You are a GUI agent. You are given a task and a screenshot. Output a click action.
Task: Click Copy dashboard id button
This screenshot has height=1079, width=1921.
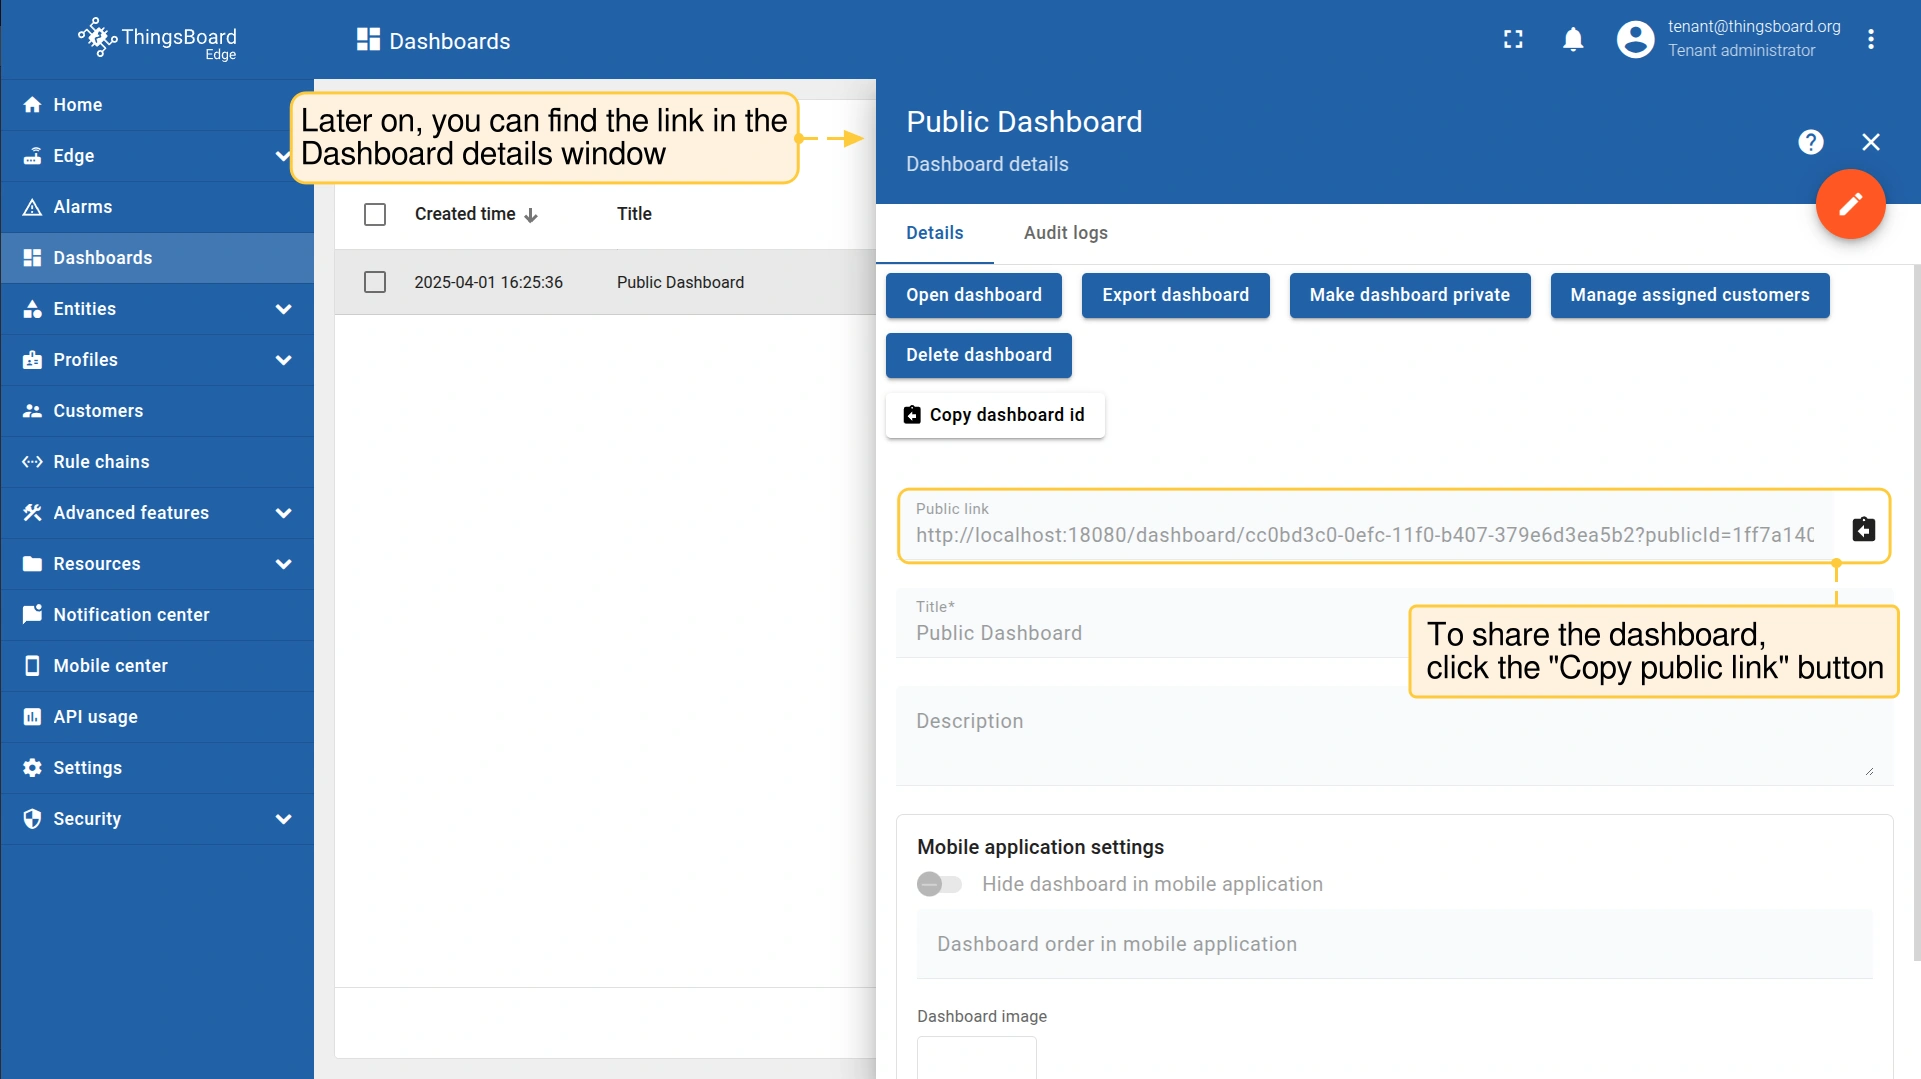tap(995, 415)
